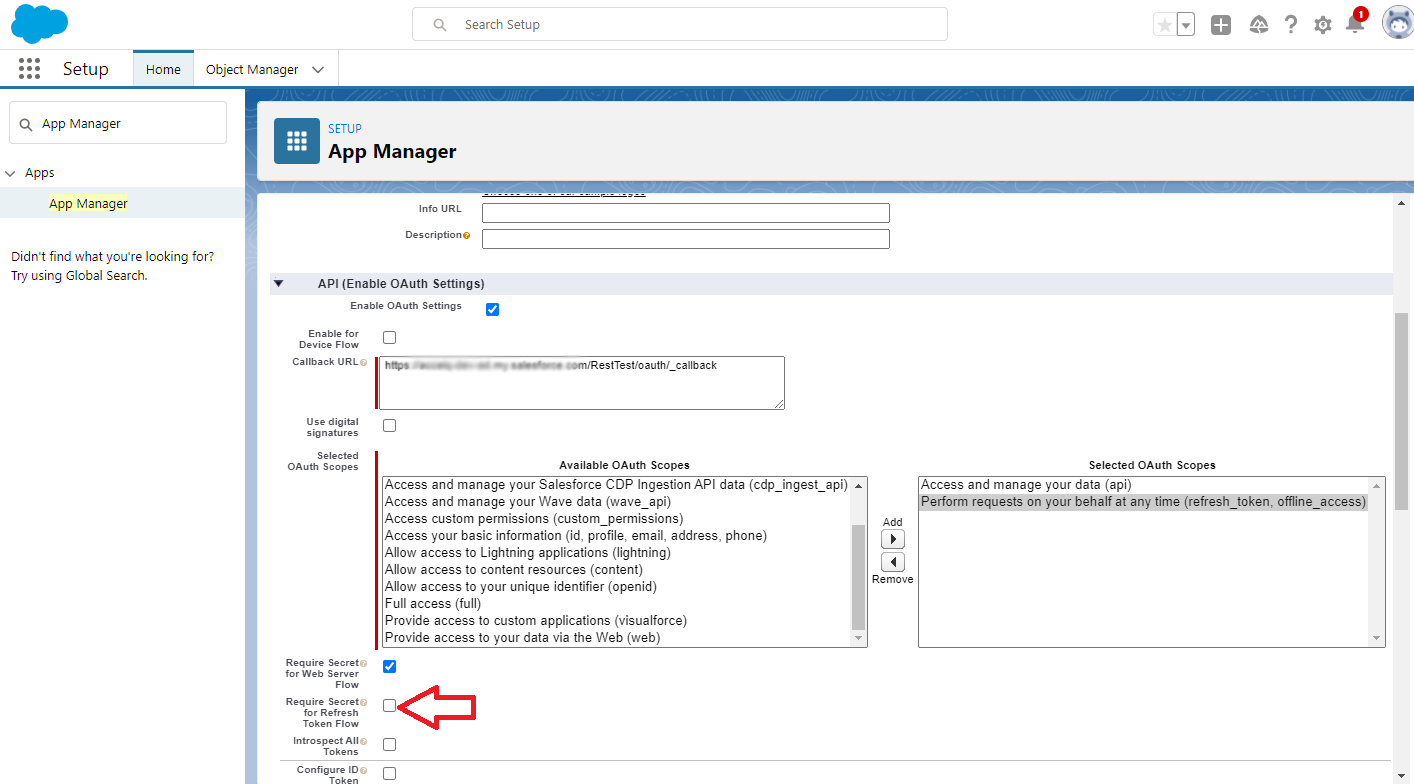
Task: Open the Global Actions plus icon
Action: (1221, 25)
